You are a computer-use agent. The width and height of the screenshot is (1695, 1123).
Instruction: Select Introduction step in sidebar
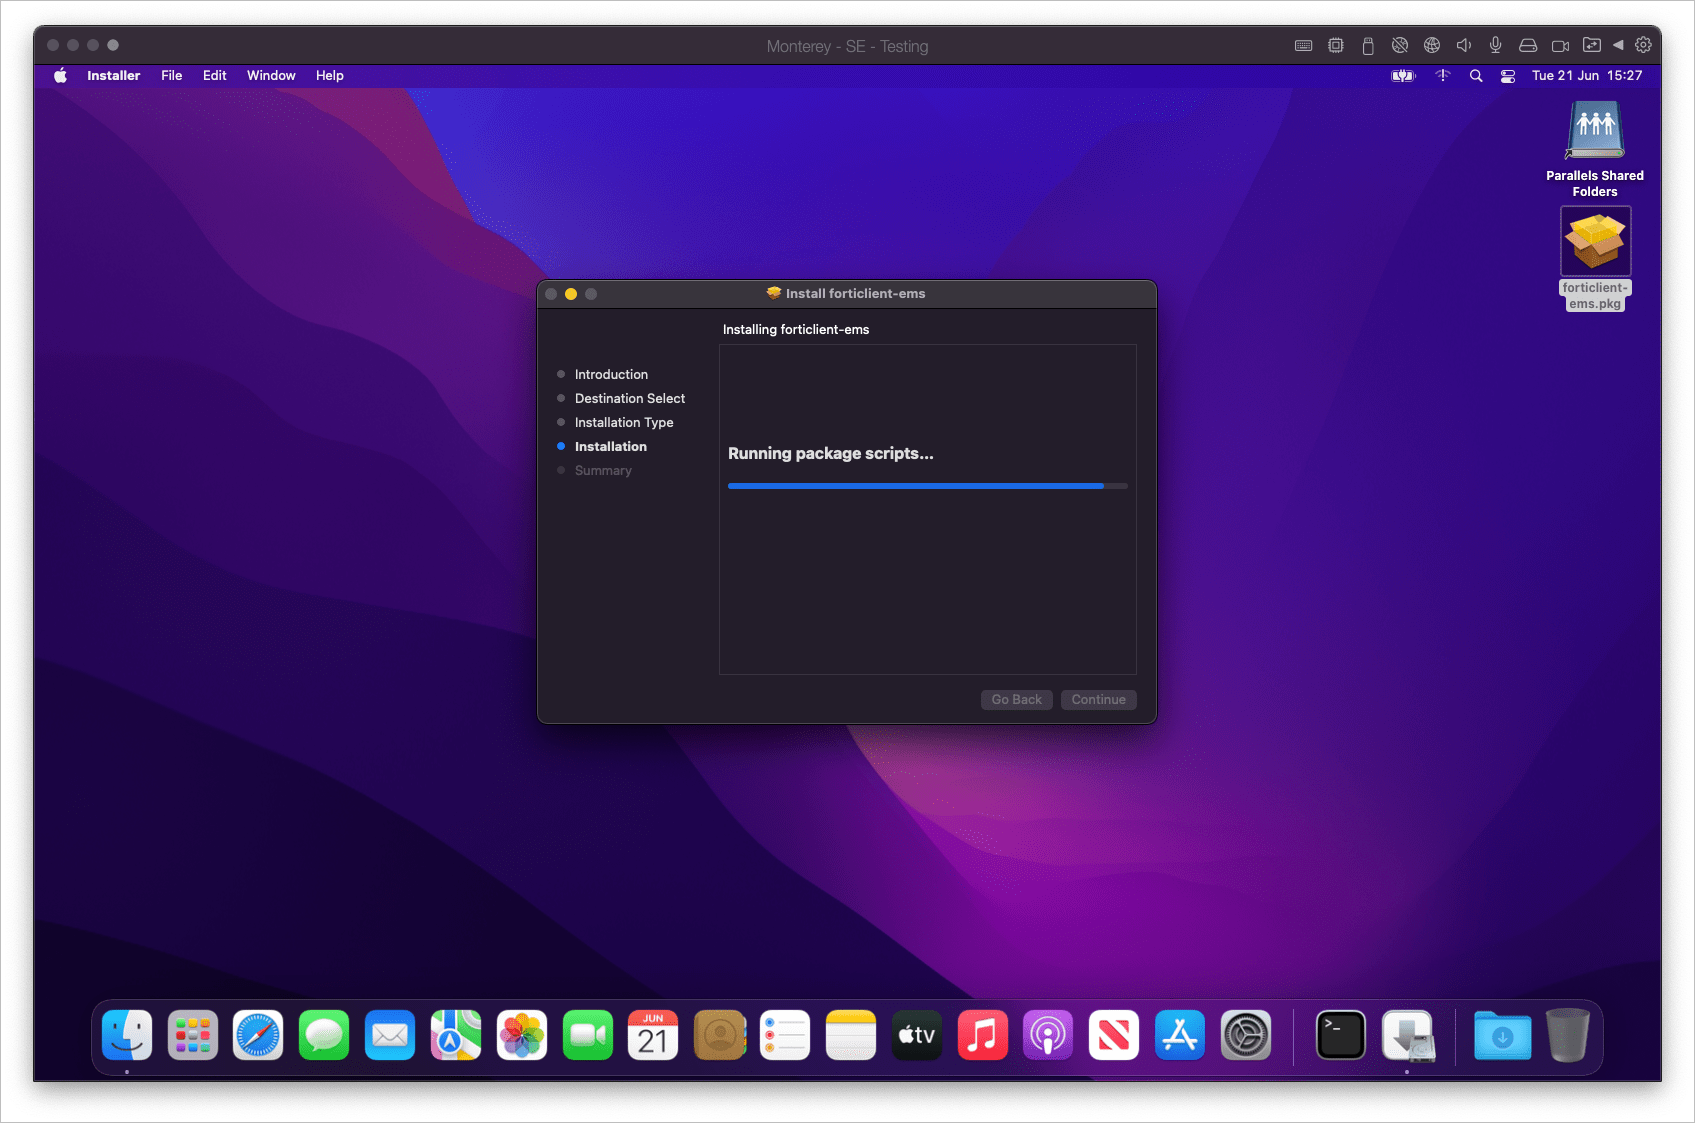[x=611, y=374]
